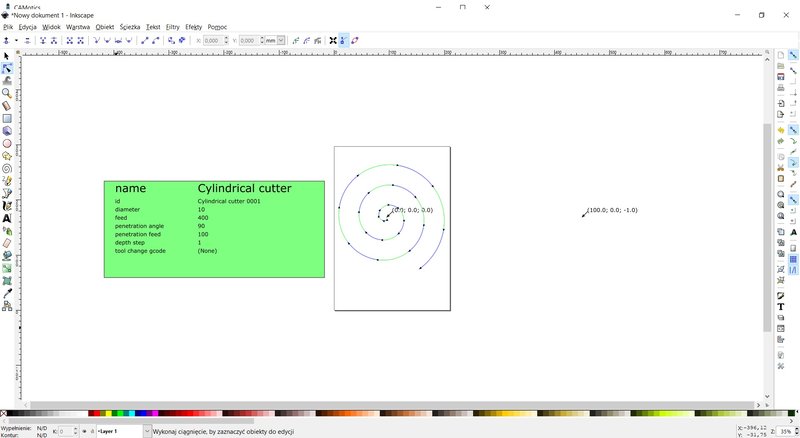Click New document icon in commands bar
Viewport: 800px width, 438px height.
[781, 55]
